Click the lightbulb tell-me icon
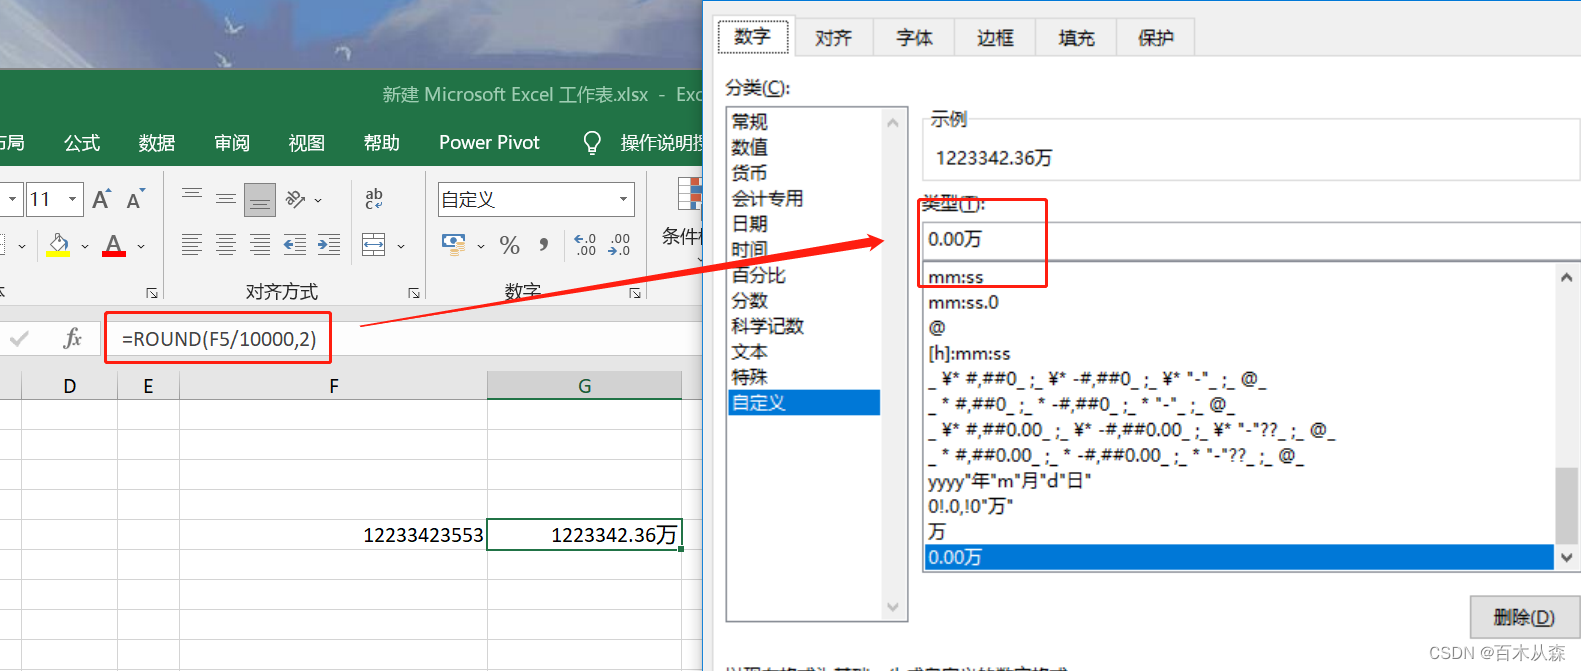 pos(592,143)
